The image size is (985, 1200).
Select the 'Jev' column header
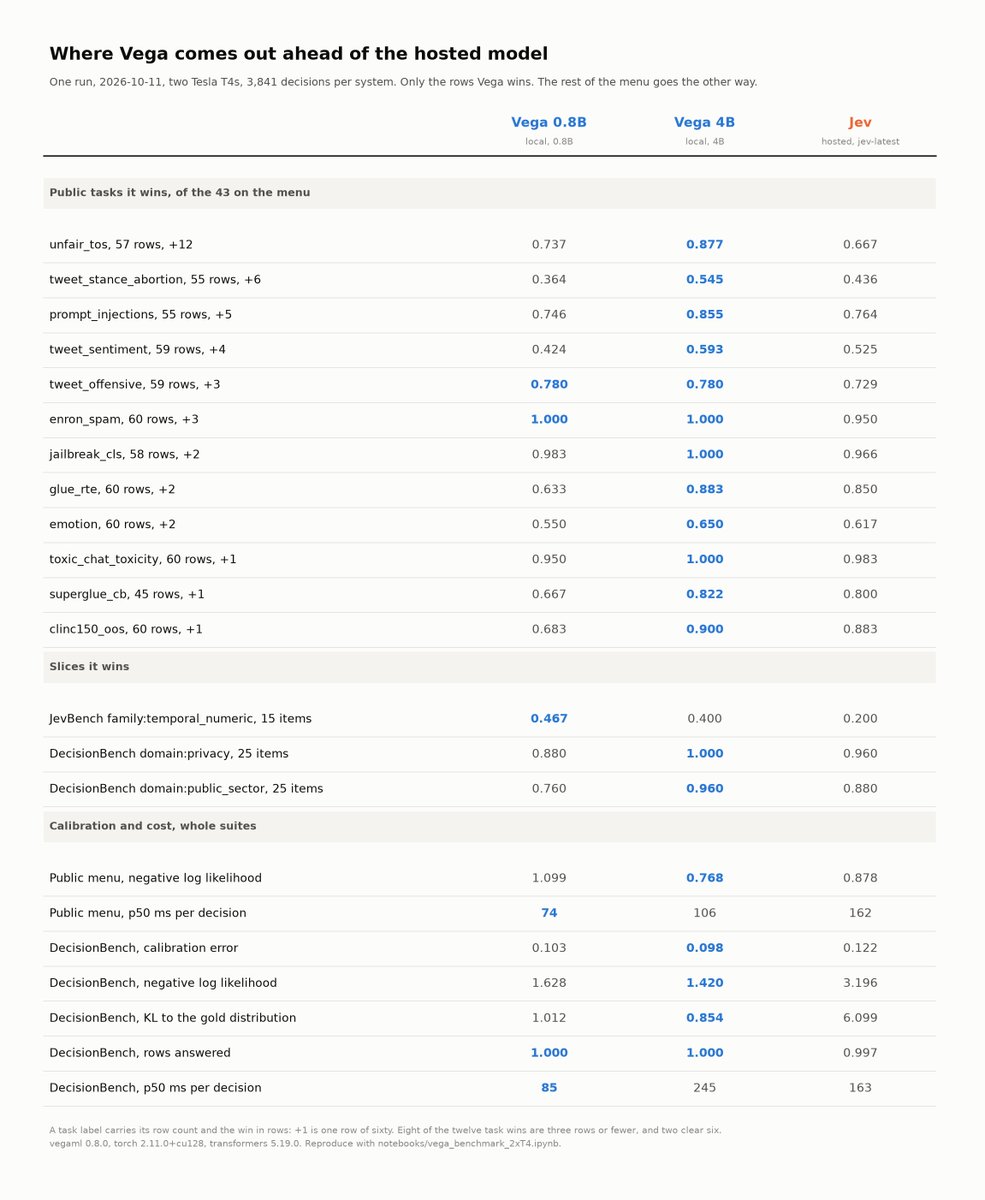[860, 122]
